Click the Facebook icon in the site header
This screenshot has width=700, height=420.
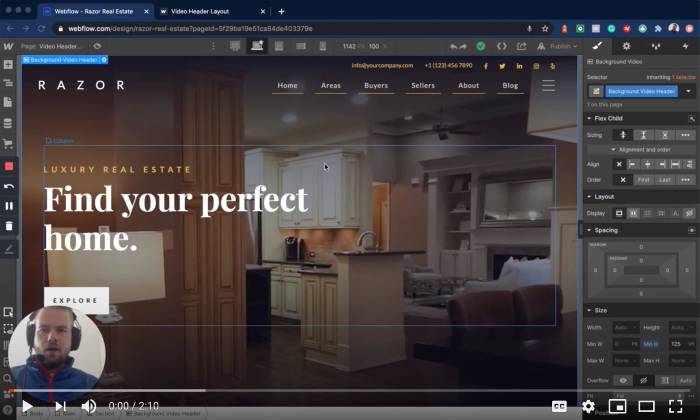click(x=486, y=66)
